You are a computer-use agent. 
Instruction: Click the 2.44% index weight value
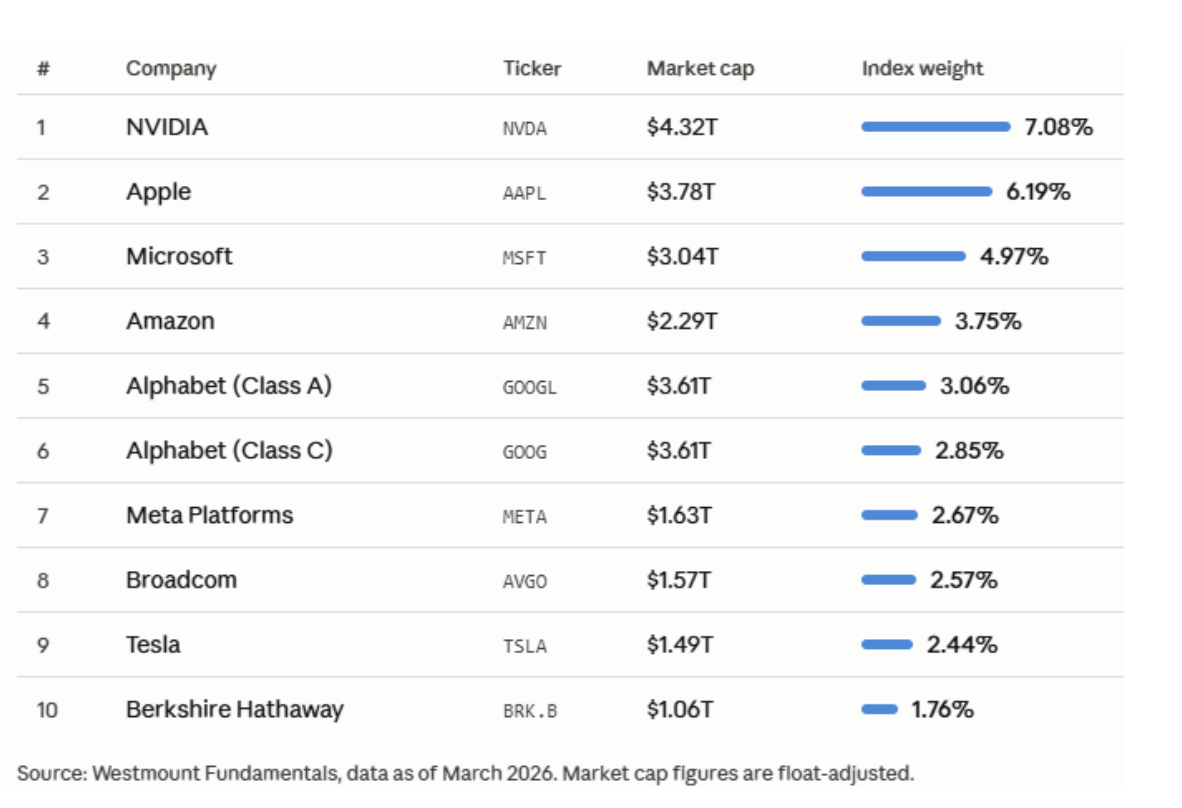(962, 645)
